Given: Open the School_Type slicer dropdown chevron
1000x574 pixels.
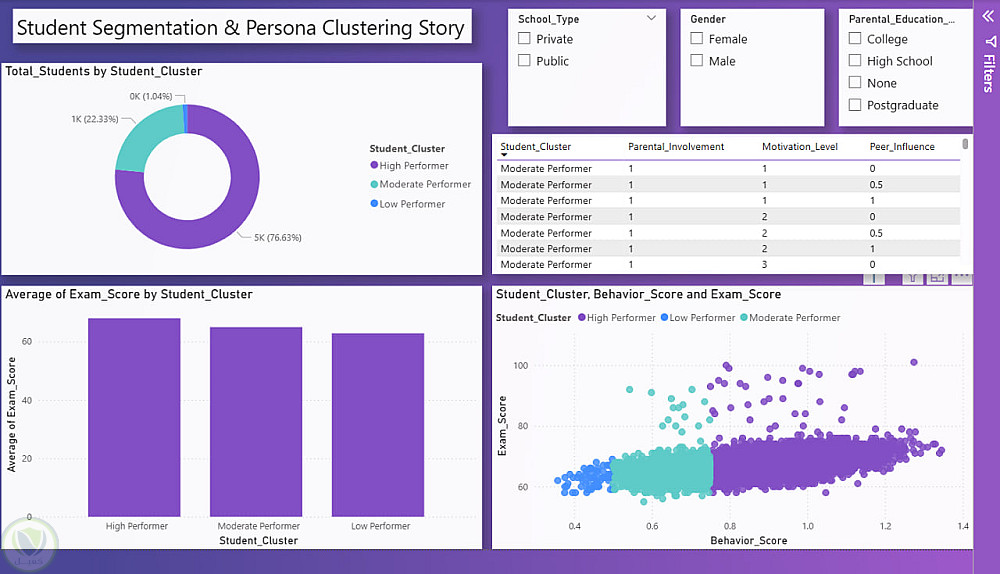Looking at the screenshot, I should click(x=651, y=18).
